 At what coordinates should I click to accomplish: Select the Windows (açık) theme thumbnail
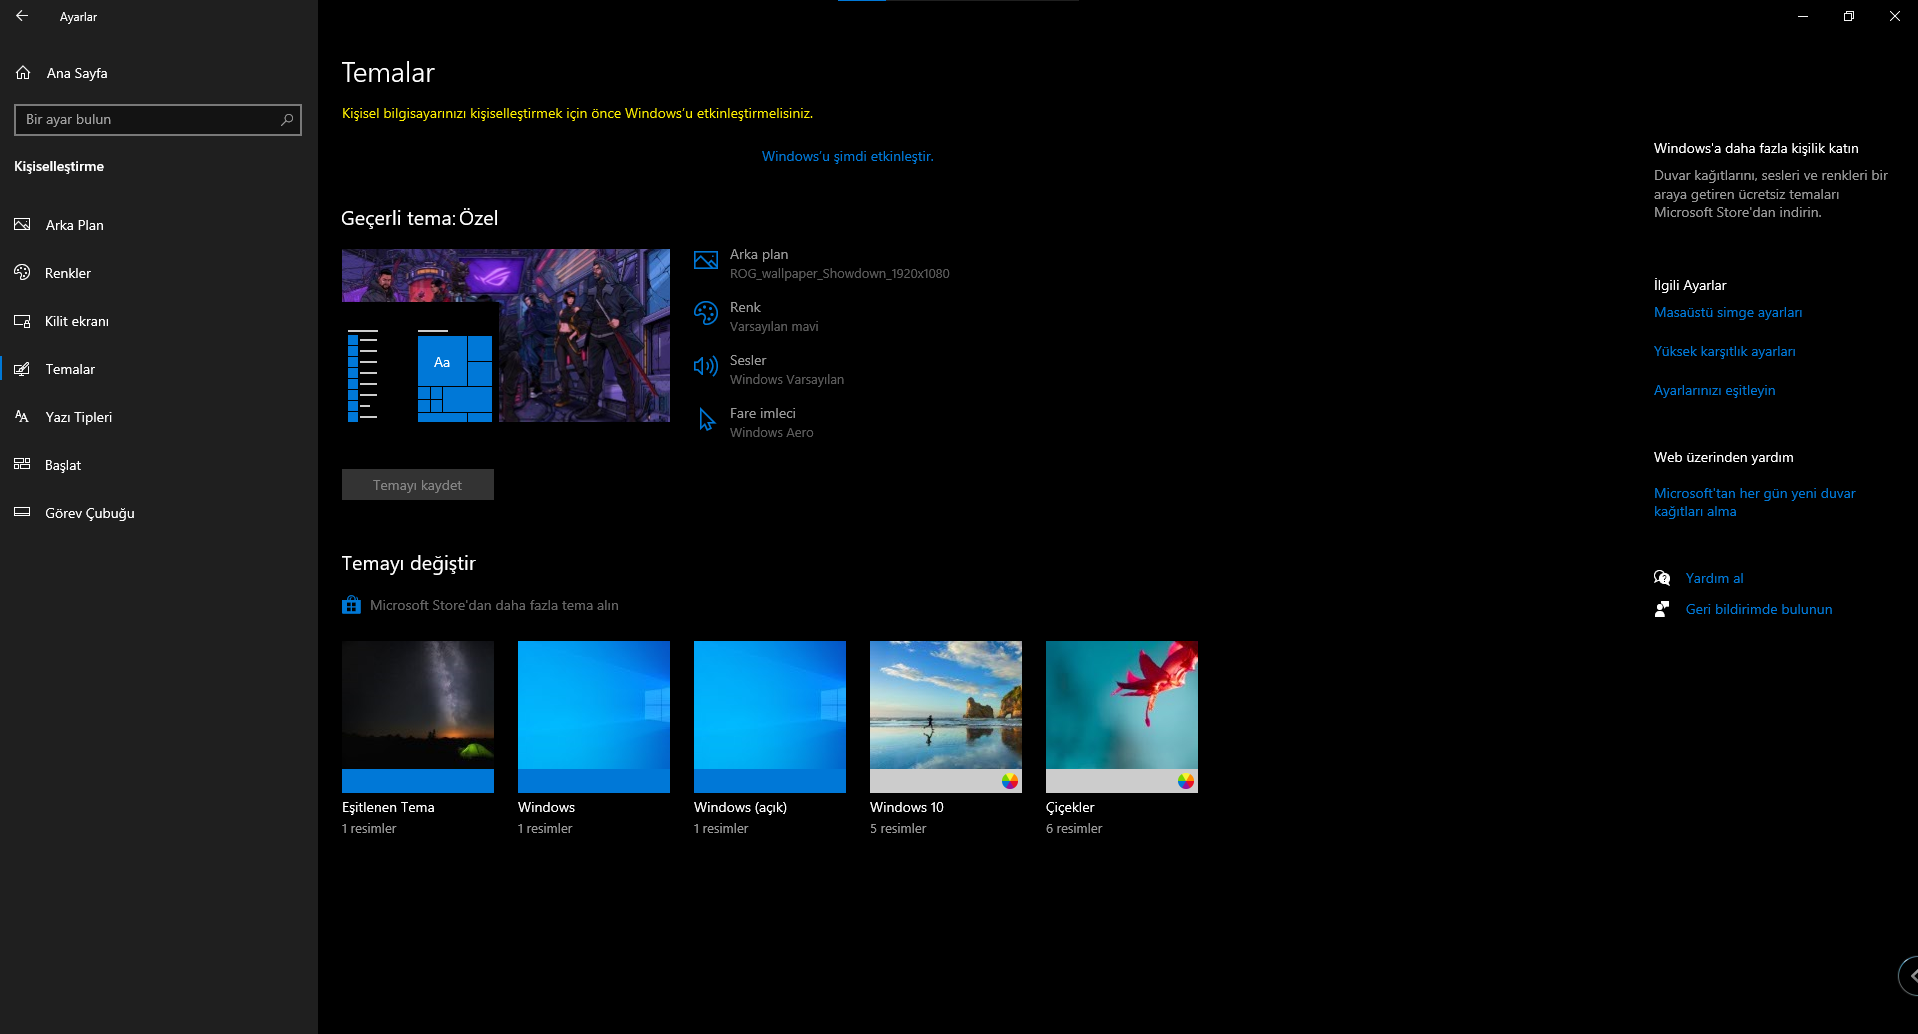pyautogui.click(x=770, y=717)
